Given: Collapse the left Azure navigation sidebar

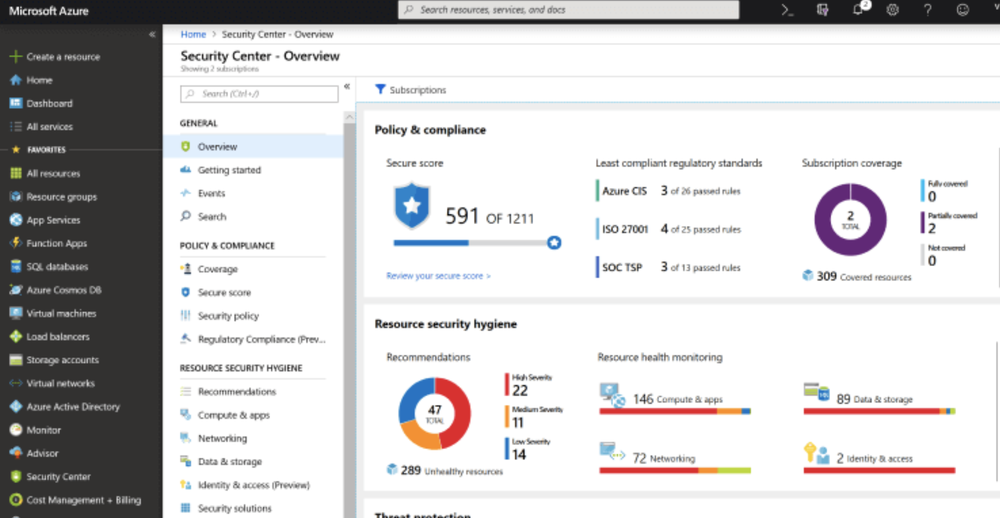Looking at the screenshot, I should click(x=152, y=34).
